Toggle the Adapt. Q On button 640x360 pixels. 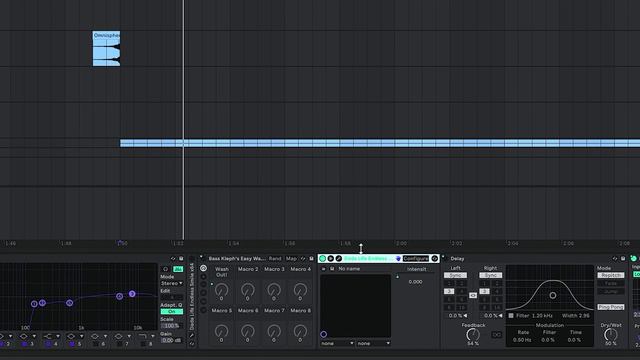point(171,311)
